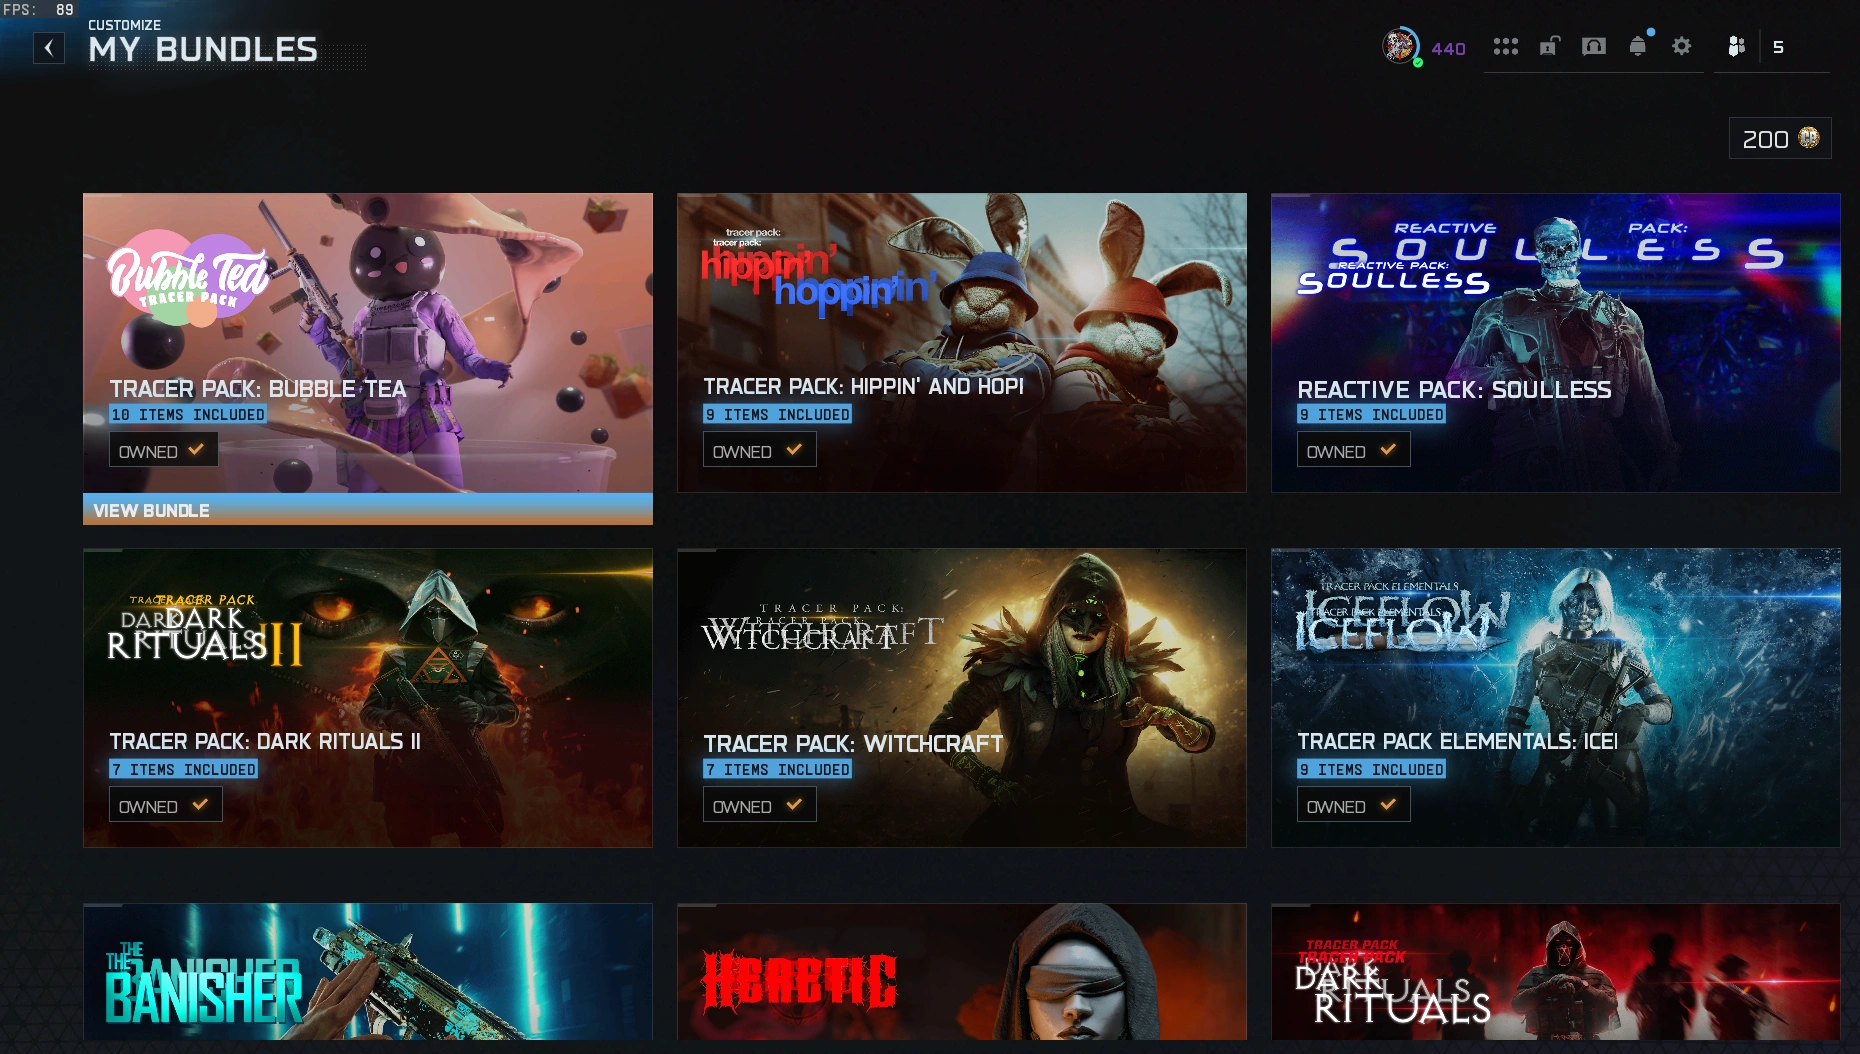Viewport: 1860px width, 1054px height.
Task: Click the Owned badge on Soulless
Action: (1353, 450)
